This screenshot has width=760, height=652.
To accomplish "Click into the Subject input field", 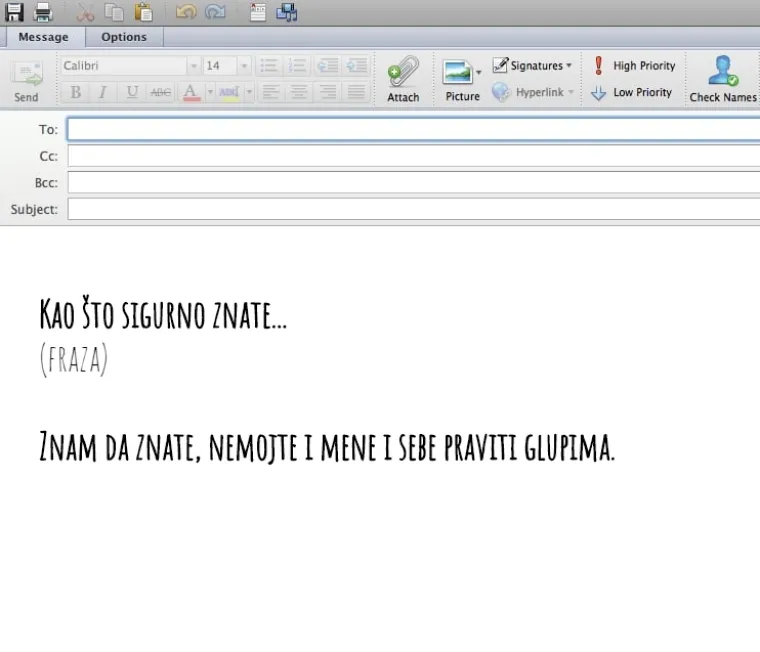I will tap(412, 210).
